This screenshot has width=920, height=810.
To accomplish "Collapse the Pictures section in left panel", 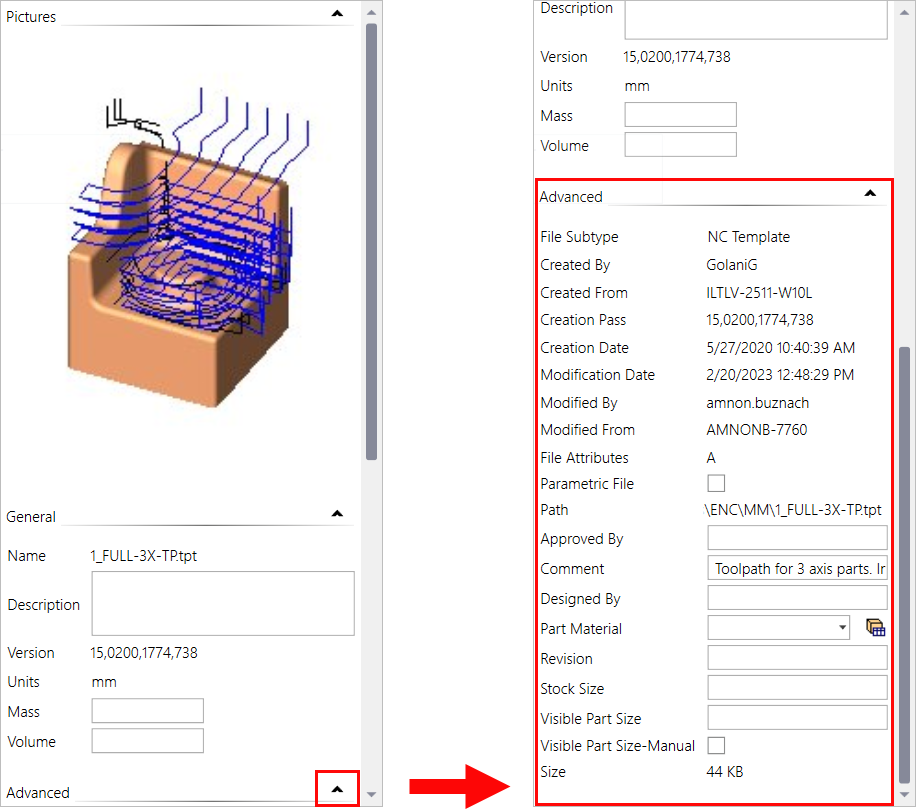I will pyautogui.click(x=337, y=13).
